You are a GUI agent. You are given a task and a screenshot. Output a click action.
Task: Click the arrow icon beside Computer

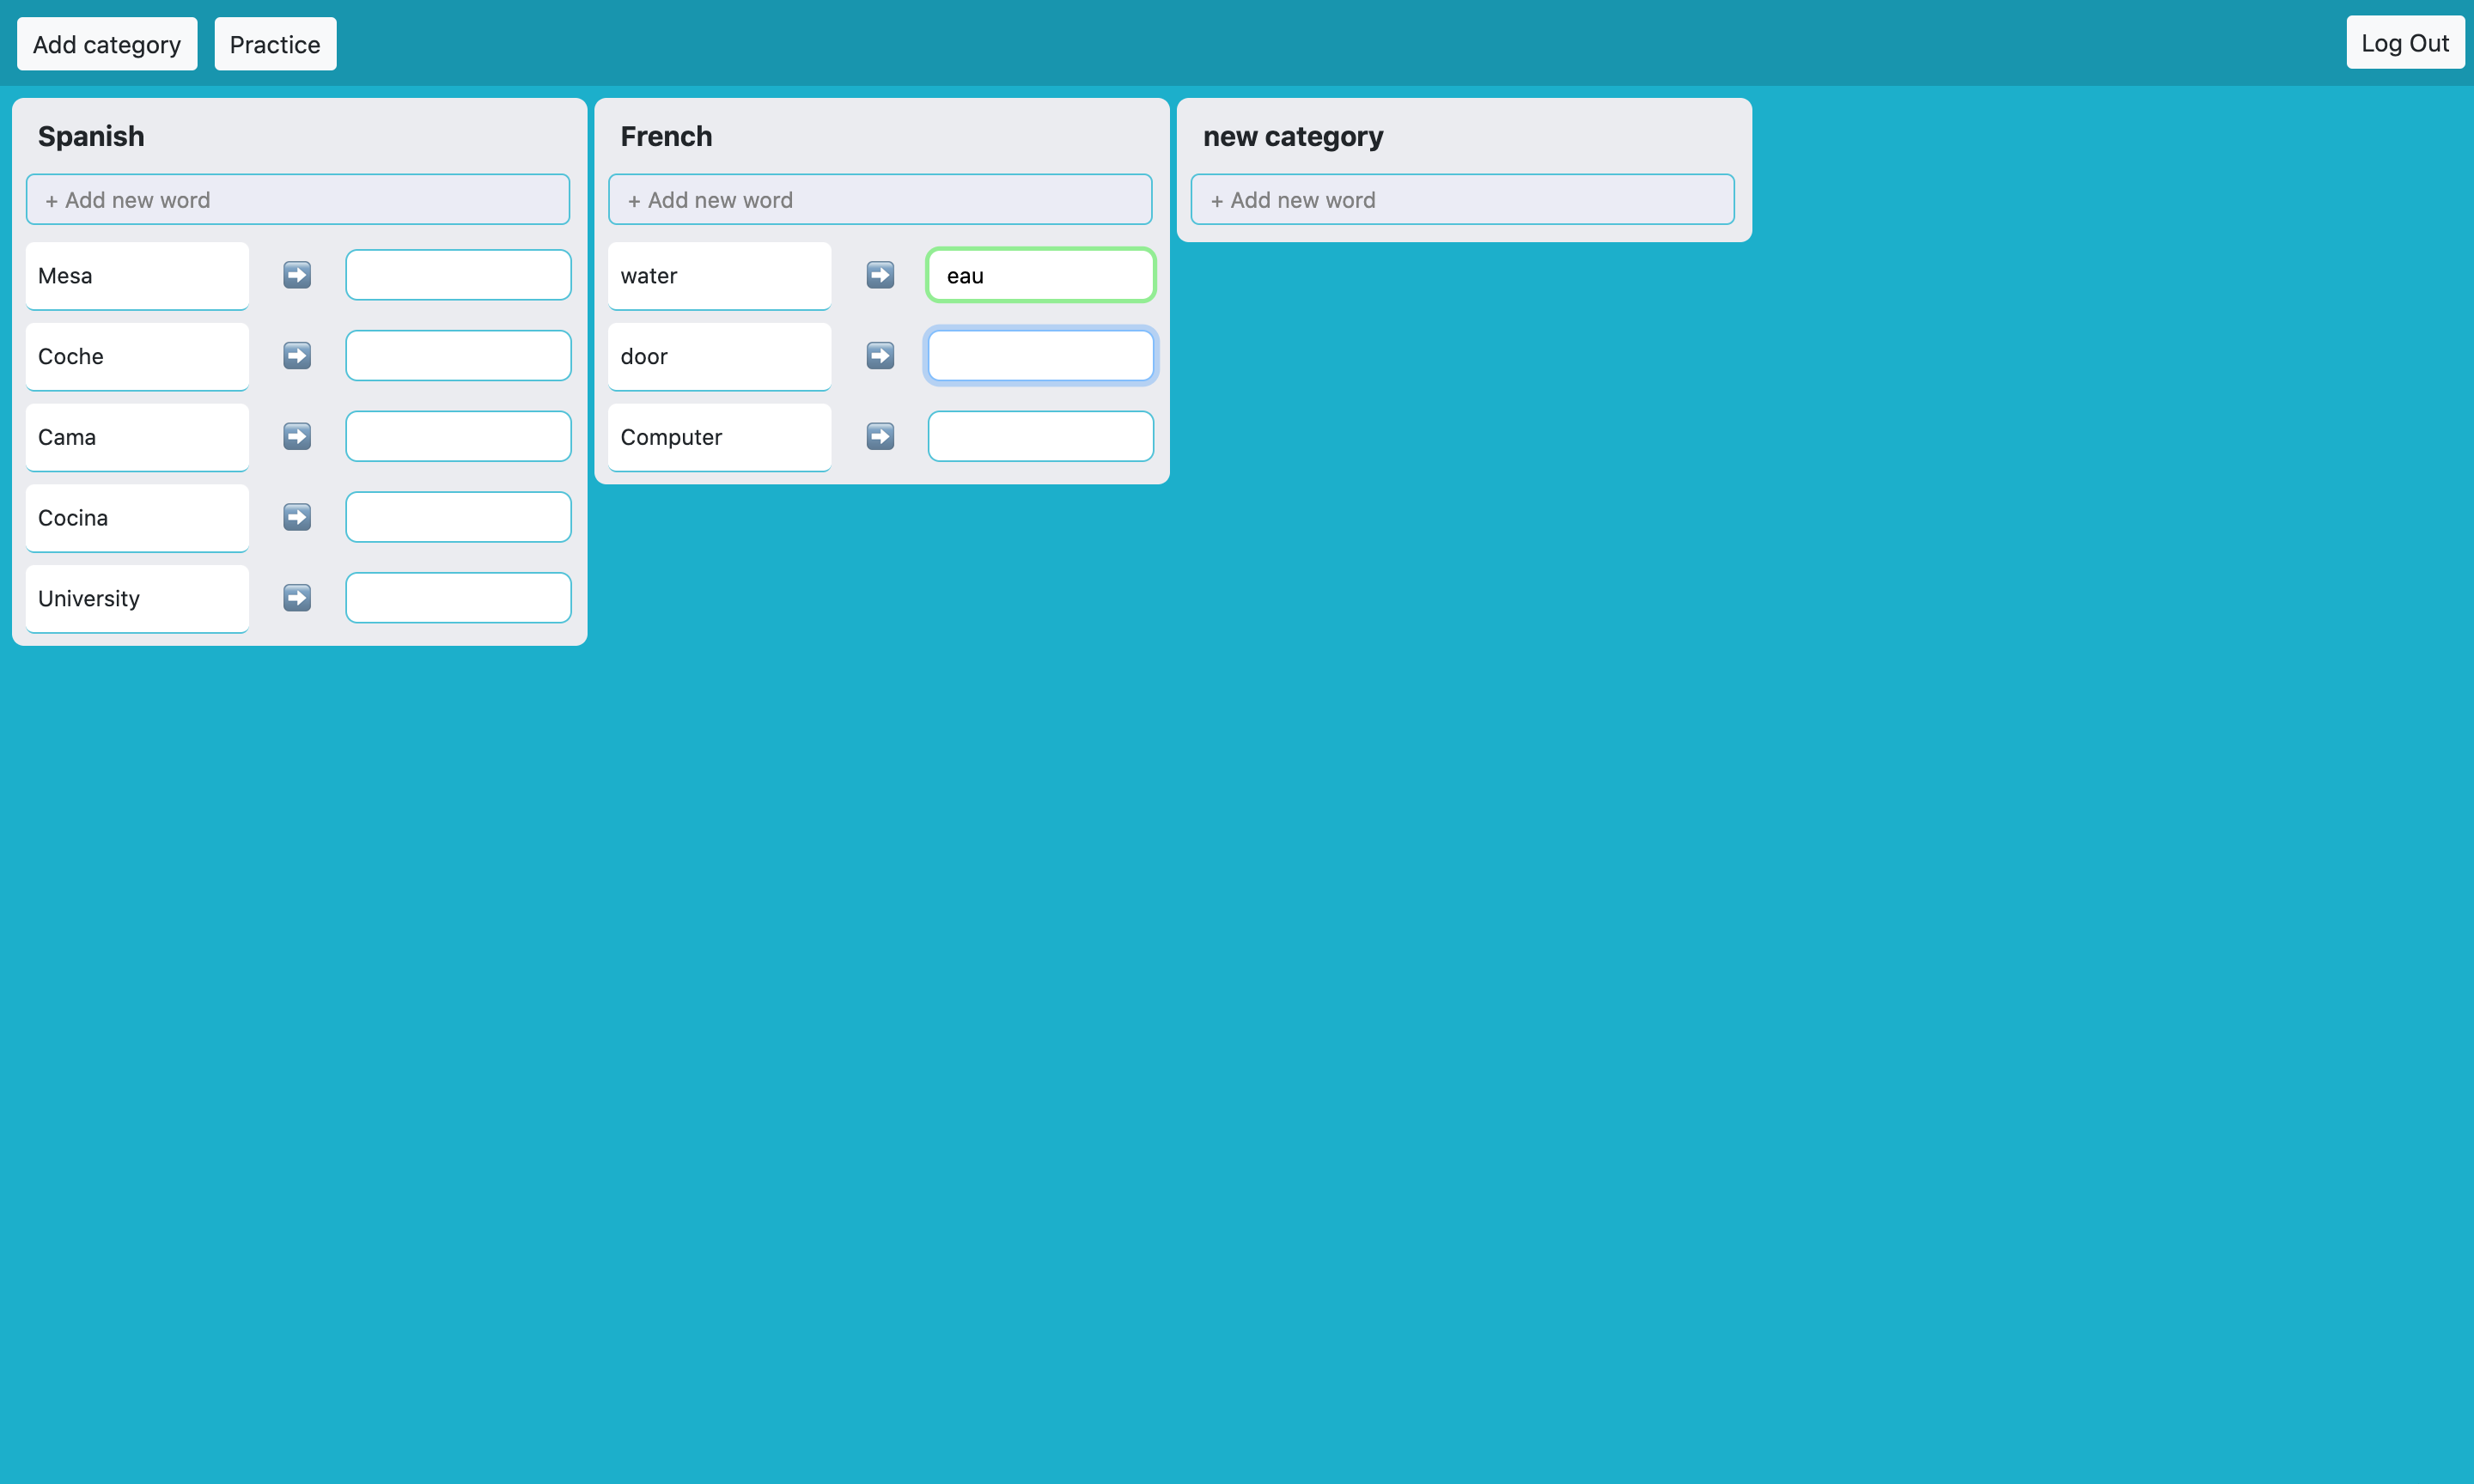click(880, 437)
